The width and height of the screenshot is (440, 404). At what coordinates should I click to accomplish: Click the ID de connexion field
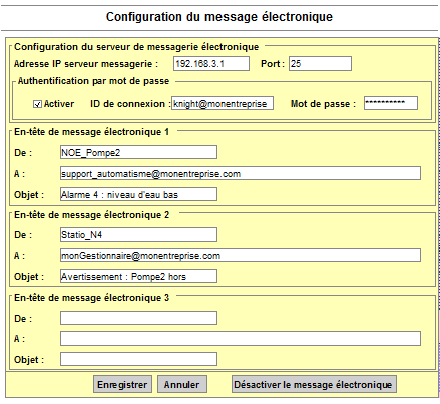click(223, 103)
